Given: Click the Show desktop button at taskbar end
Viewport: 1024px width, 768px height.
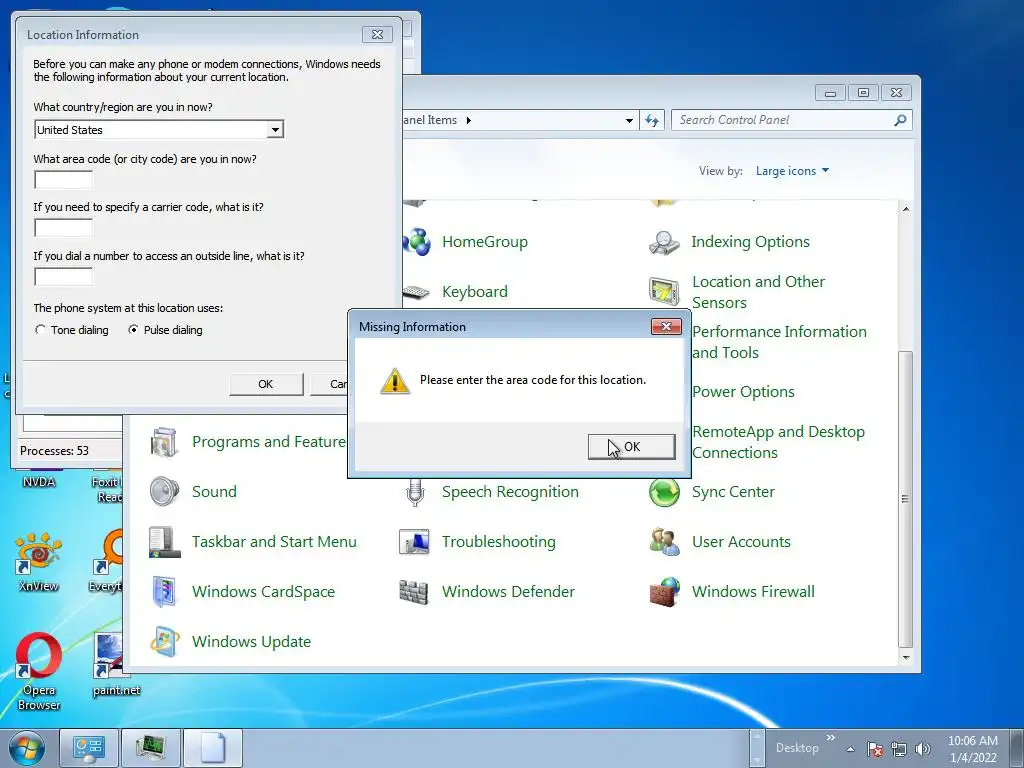Looking at the screenshot, I should (1017, 748).
